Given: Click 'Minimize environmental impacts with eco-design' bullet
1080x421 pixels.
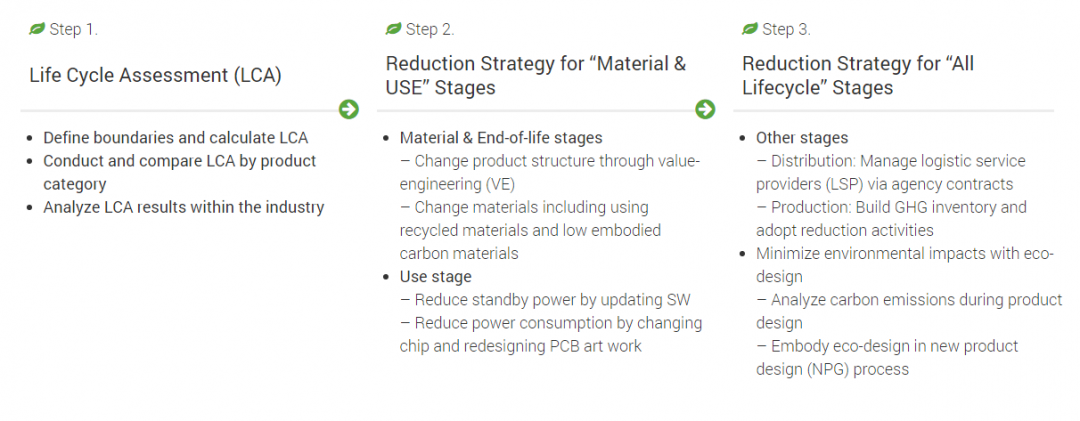Looking at the screenshot, I should [x=905, y=265].
